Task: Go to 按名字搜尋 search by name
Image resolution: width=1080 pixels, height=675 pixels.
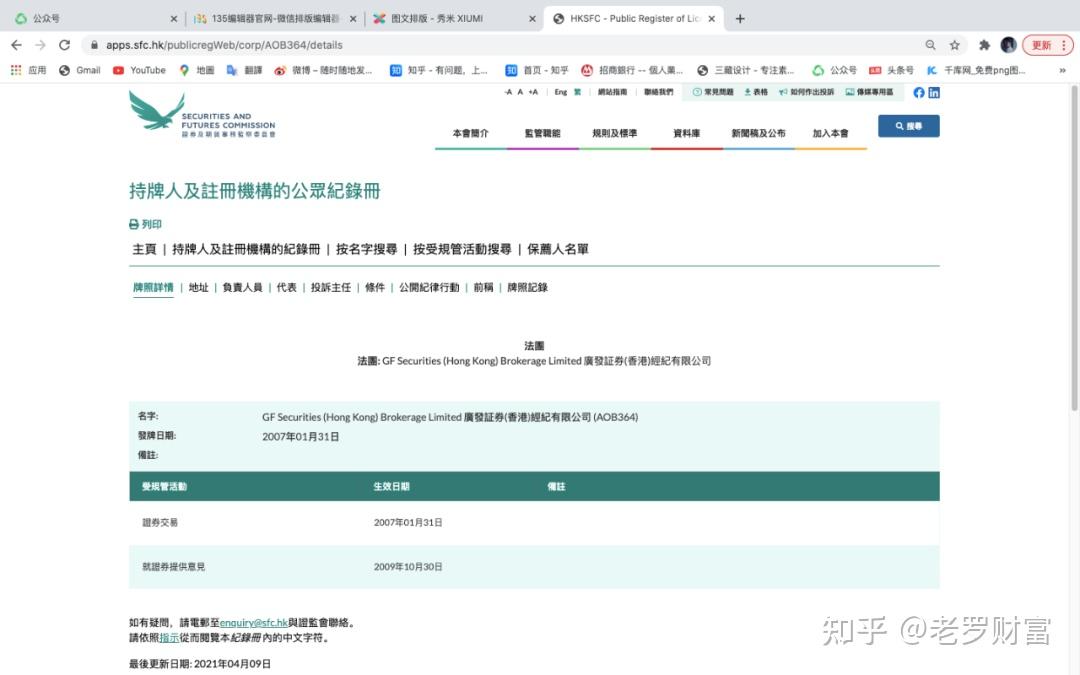Action: click(x=366, y=249)
